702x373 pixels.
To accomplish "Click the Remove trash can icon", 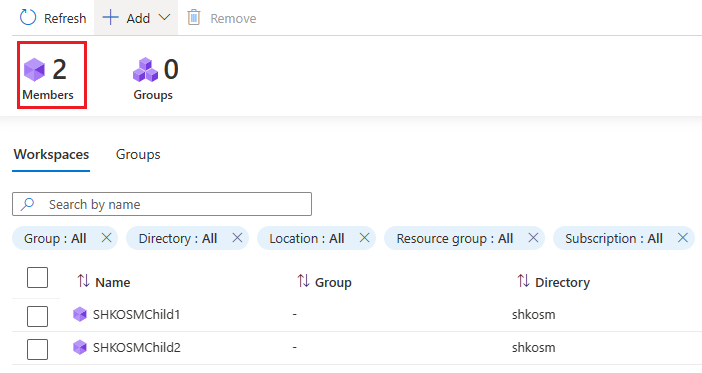I will tap(193, 17).
